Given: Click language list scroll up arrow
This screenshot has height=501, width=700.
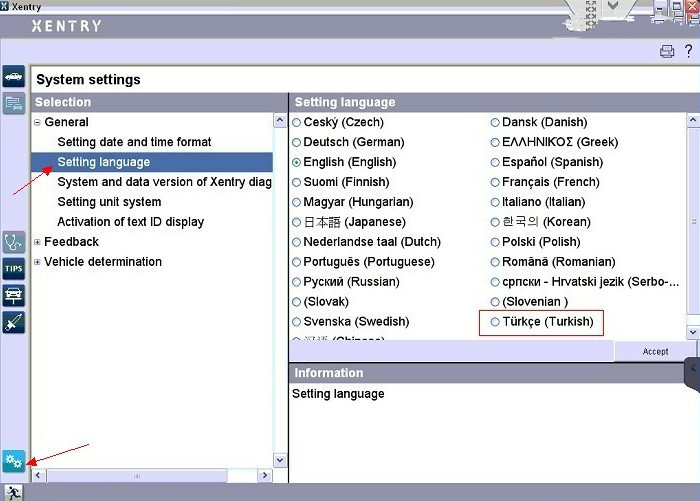Looking at the screenshot, I should click(693, 120).
